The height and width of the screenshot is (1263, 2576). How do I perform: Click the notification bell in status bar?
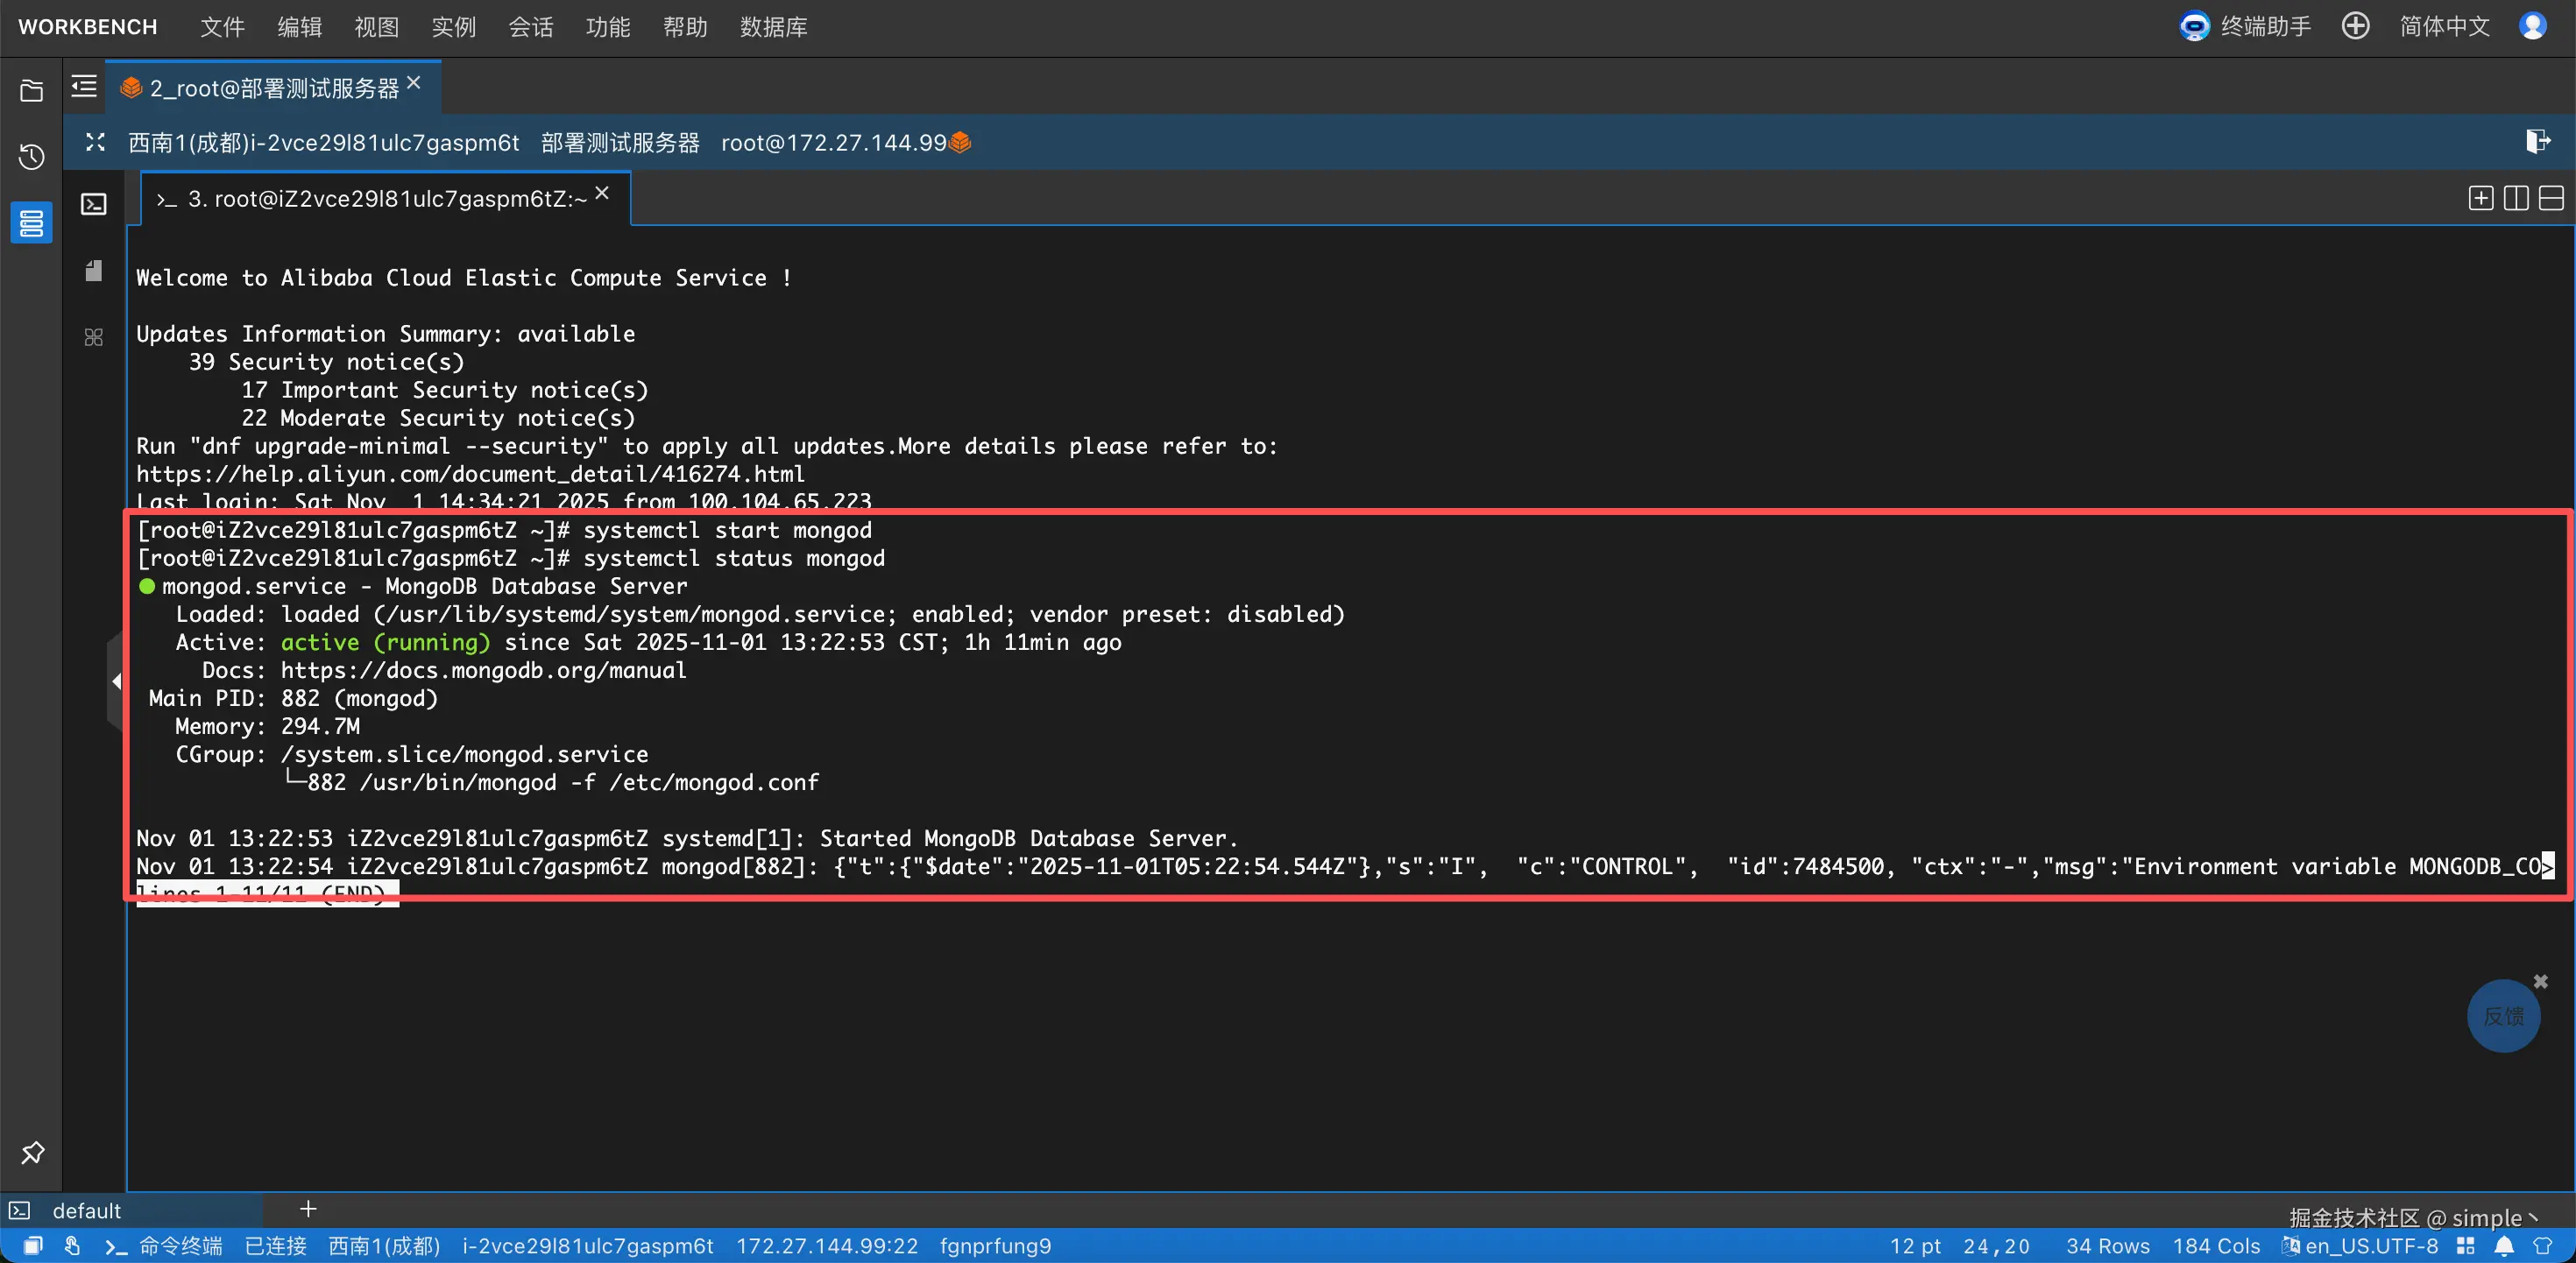point(2504,1246)
